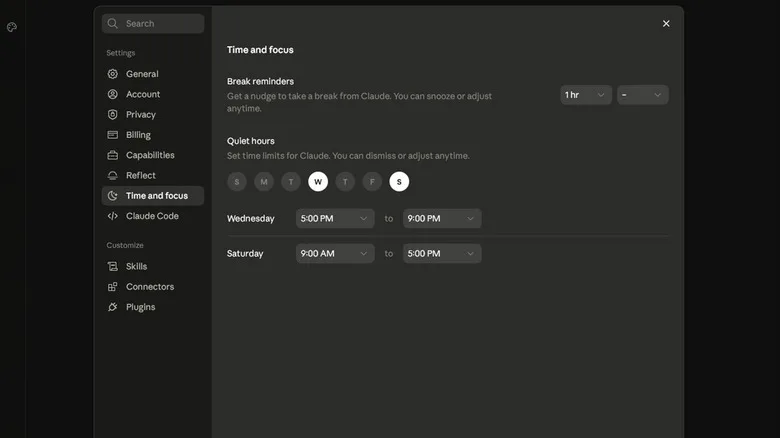Open the 1 hr break reminder dropdown
Screen dimensions: 780x438
pos(585,95)
